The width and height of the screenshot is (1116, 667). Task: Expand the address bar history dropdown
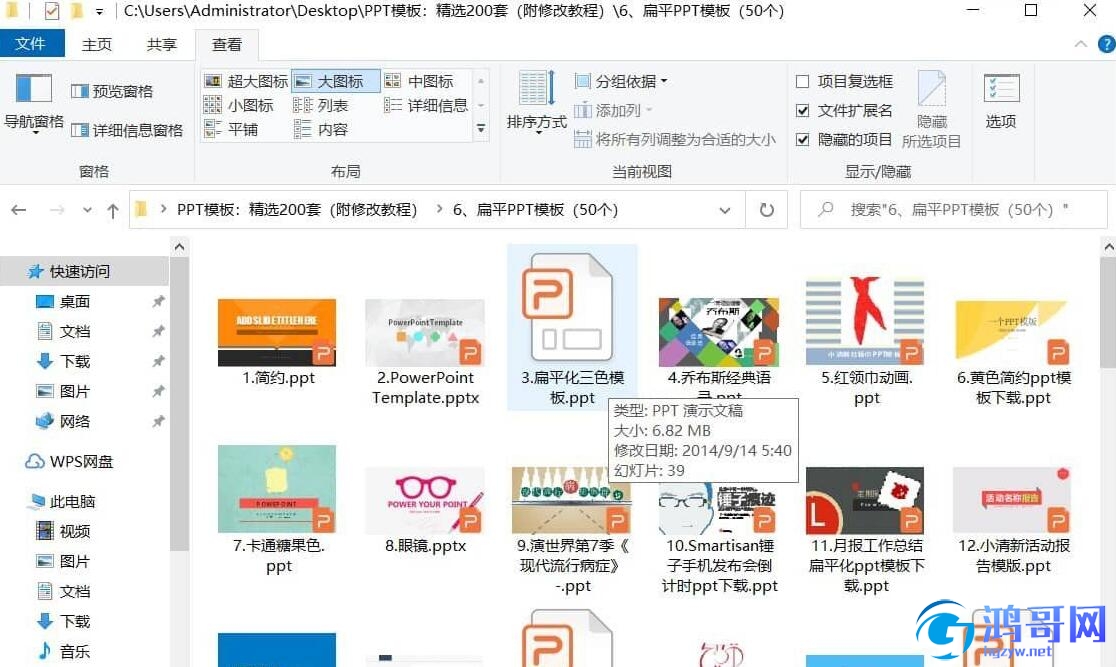click(725, 210)
